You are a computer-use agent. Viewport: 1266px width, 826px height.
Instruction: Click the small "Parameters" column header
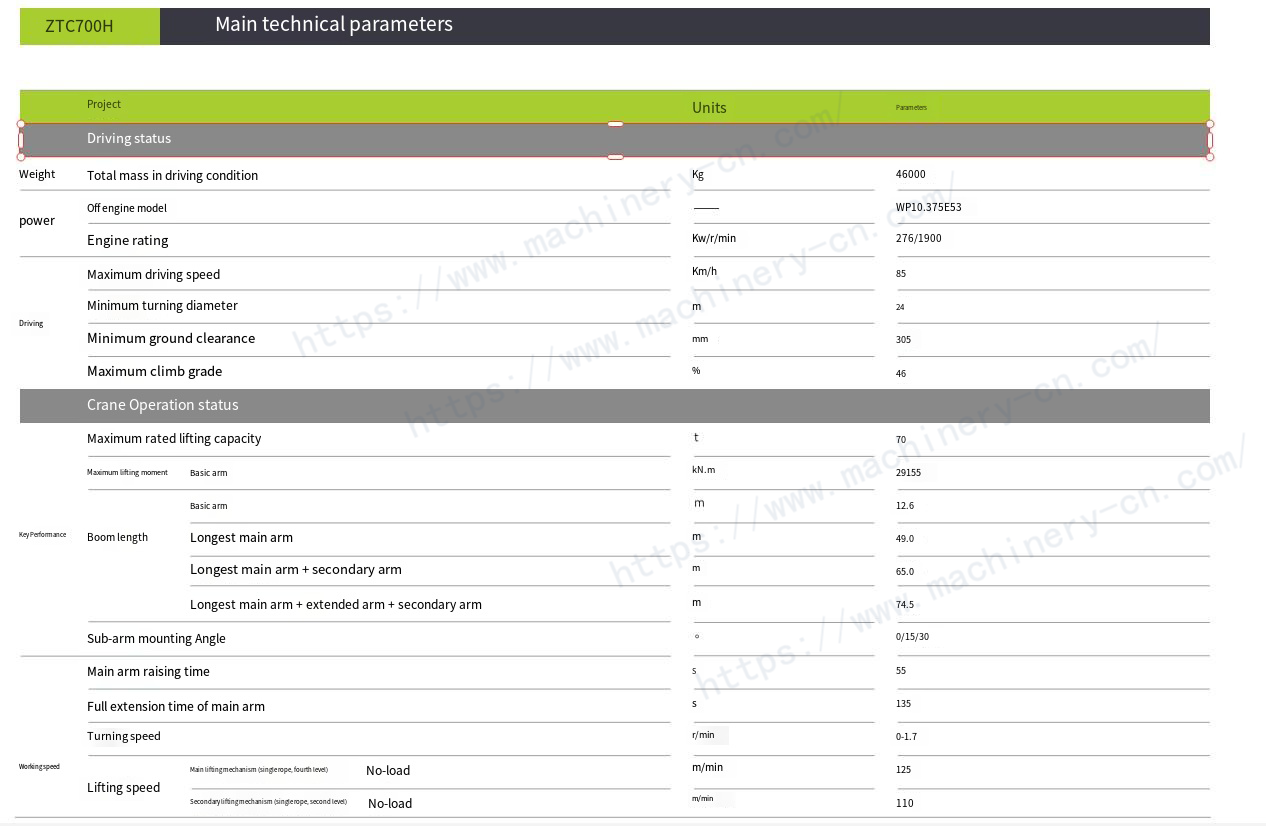coord(911,107)
